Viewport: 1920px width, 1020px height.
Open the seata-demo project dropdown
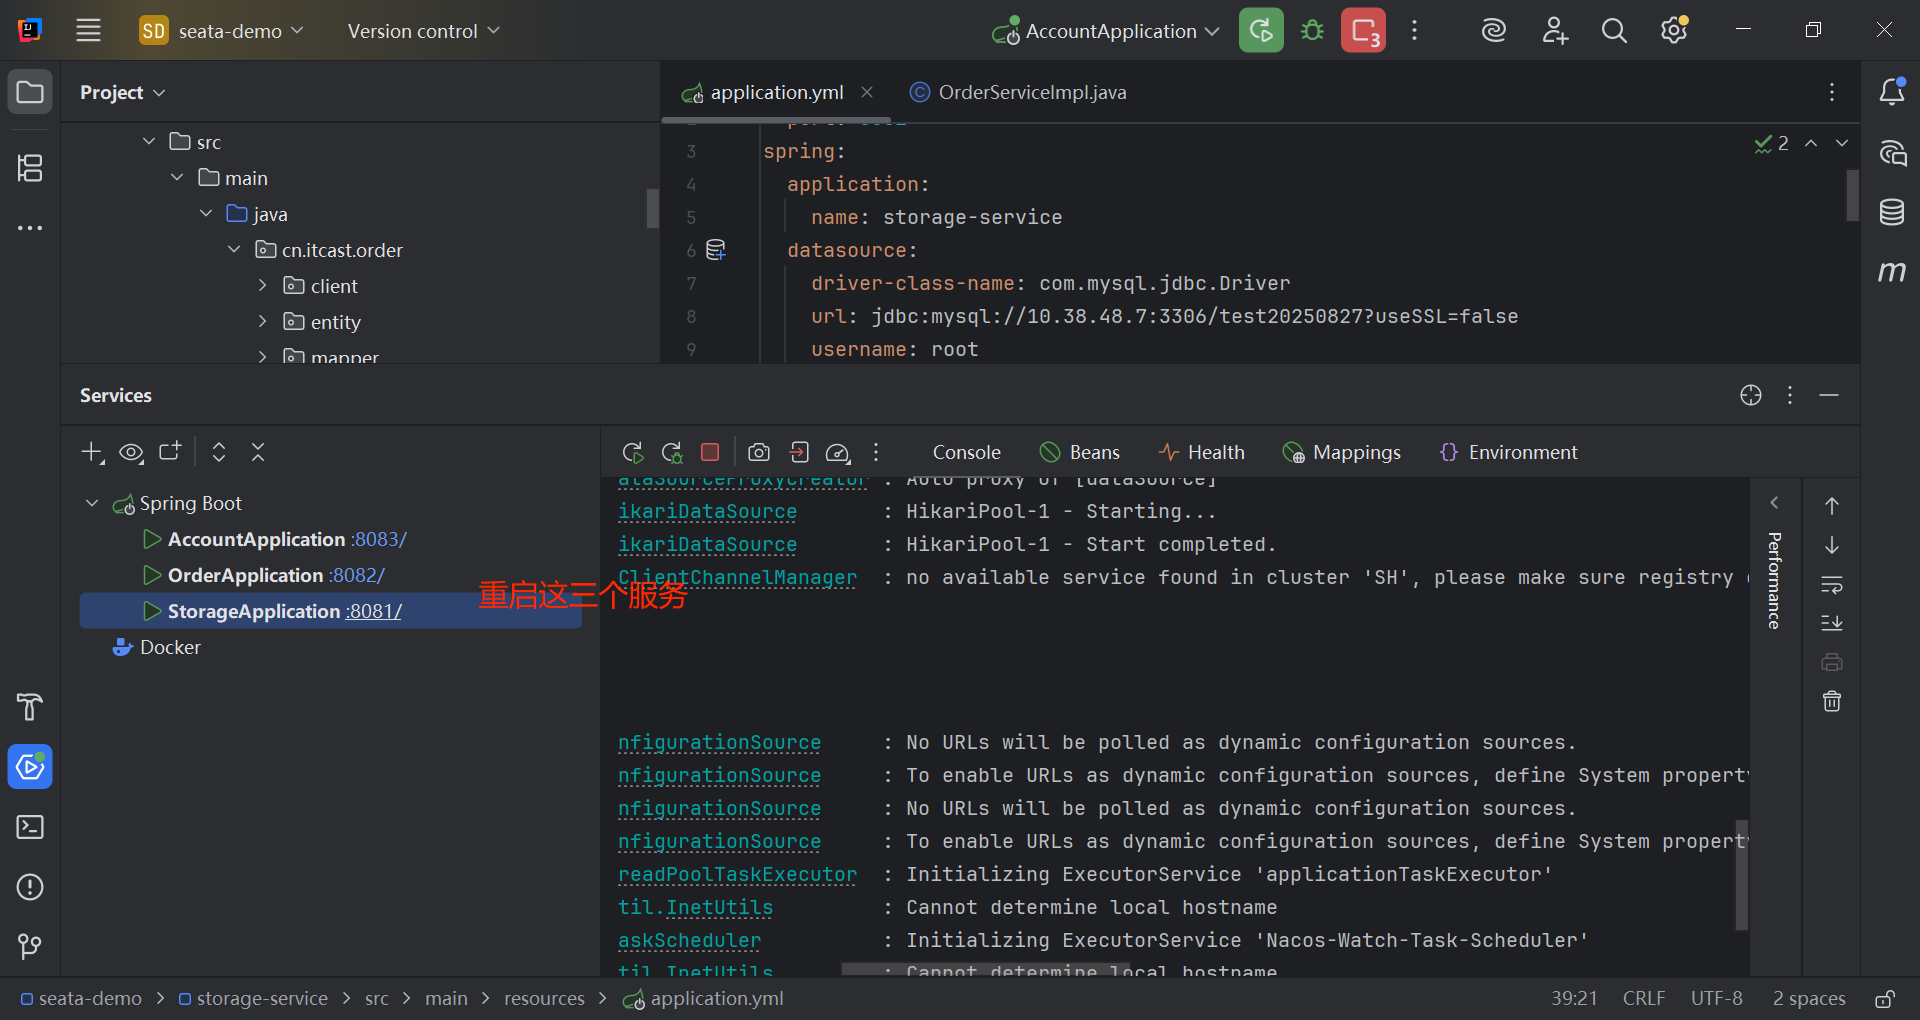[221, 31]
